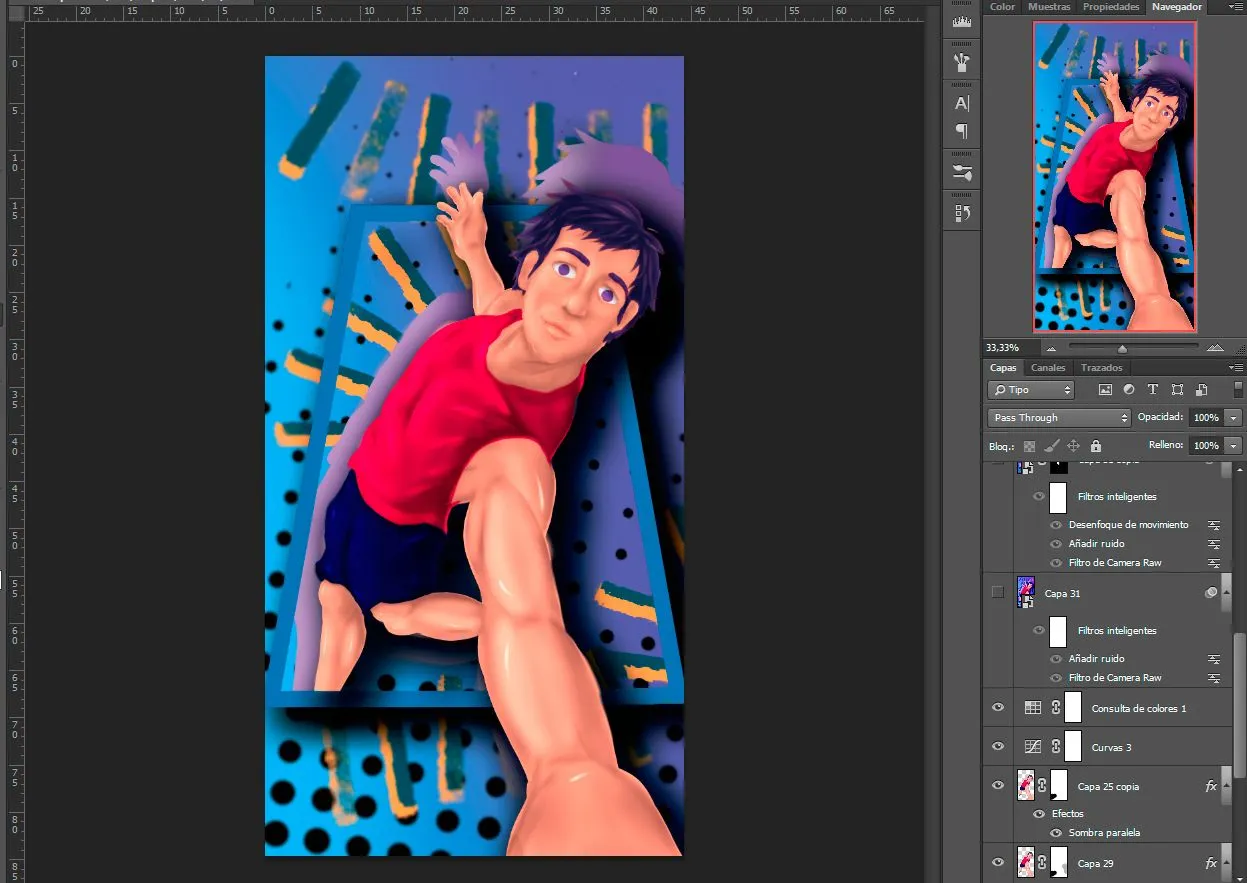This screenshot has width=1247, height=883.
Task: Switch to the Canales tab
Action: click(1048, 368)
